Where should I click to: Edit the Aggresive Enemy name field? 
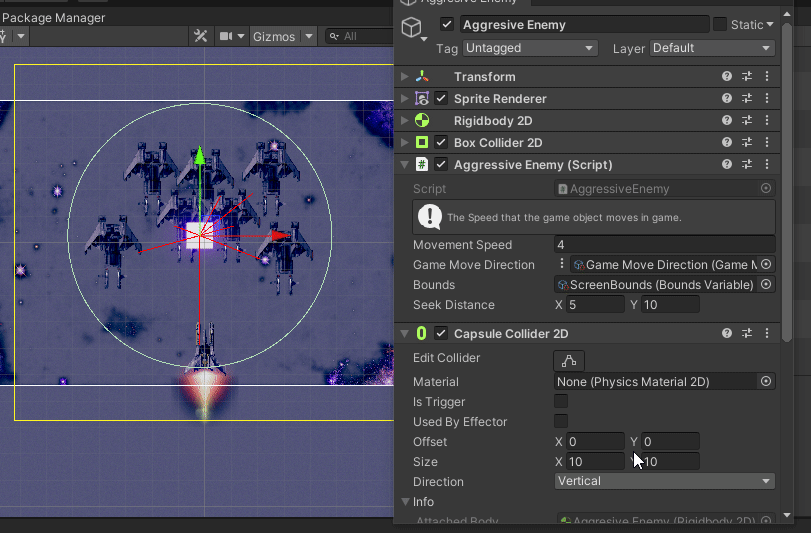584,25
